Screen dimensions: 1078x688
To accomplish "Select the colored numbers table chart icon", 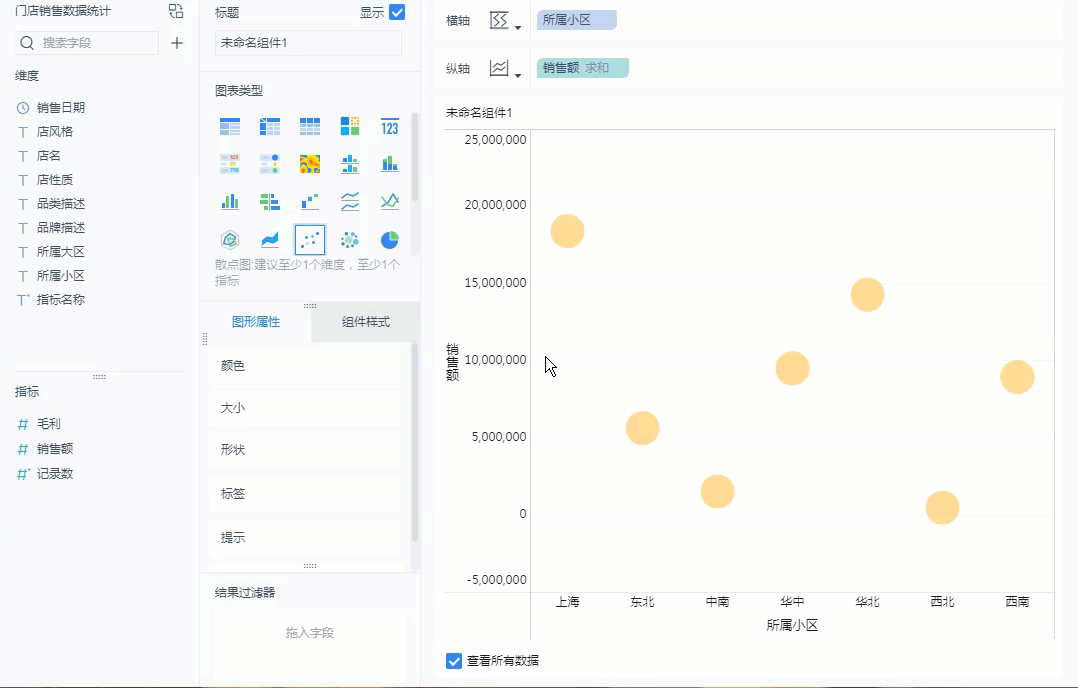I will pos(230,164).
